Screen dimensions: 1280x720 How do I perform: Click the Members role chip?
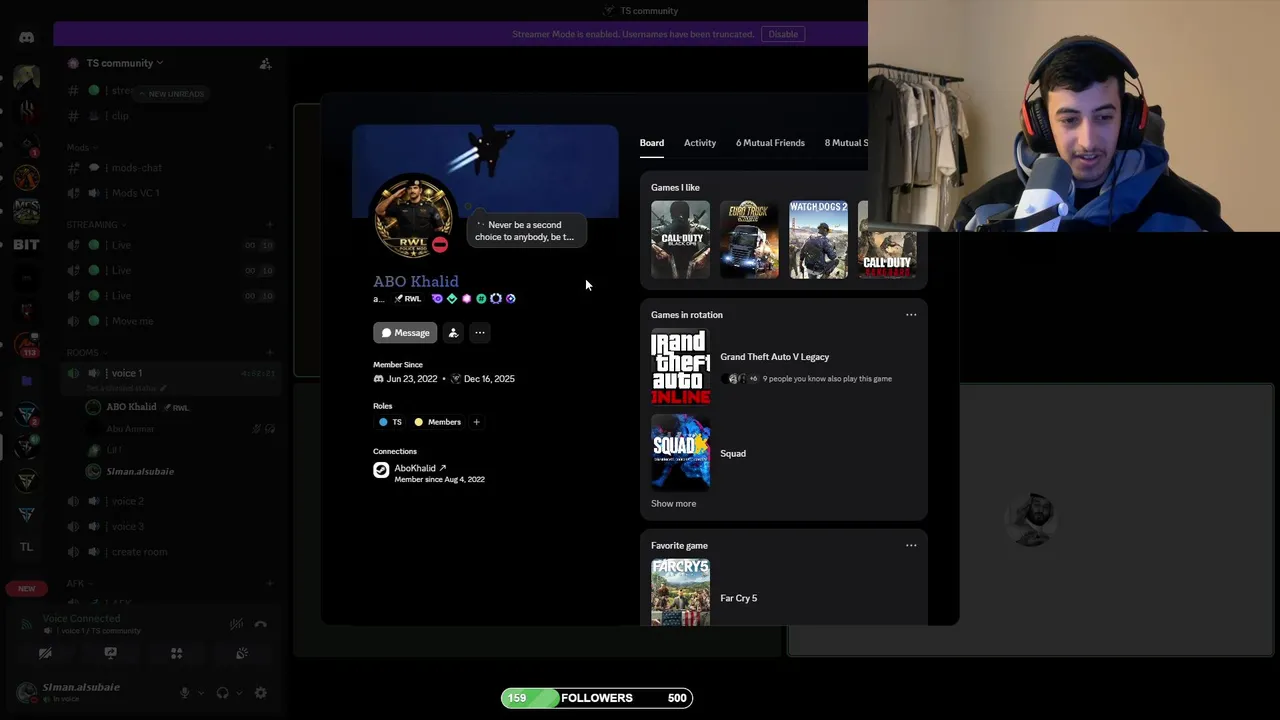click(438, 422)
